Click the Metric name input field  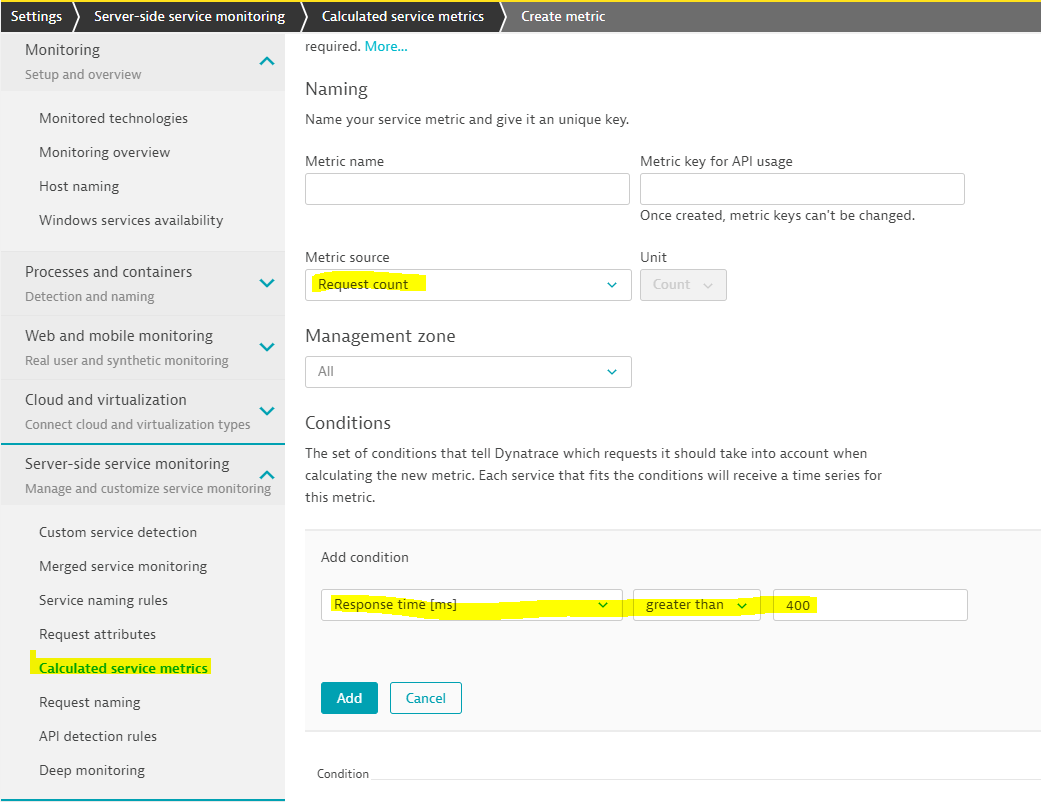pyautogui.click(x=467, y=189)
